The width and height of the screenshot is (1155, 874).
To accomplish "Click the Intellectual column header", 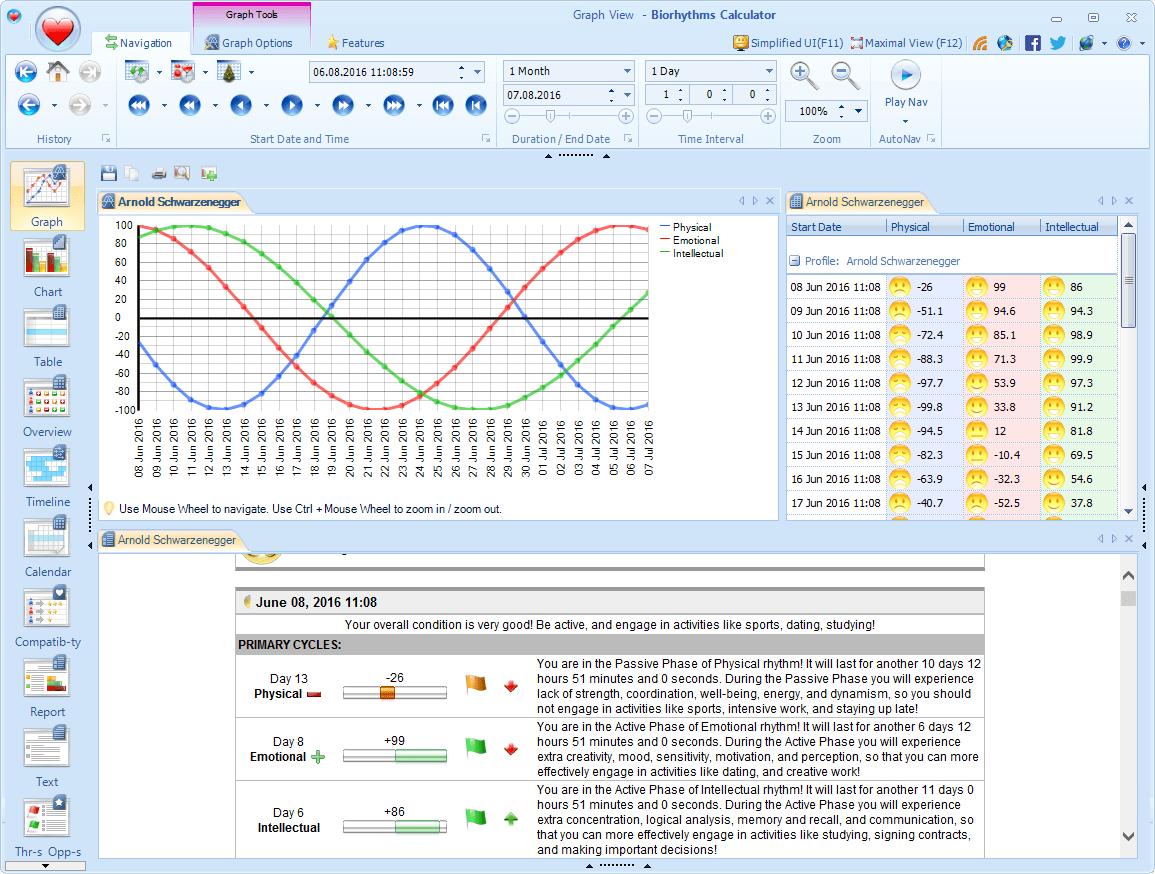I will tap(1079, 227).
